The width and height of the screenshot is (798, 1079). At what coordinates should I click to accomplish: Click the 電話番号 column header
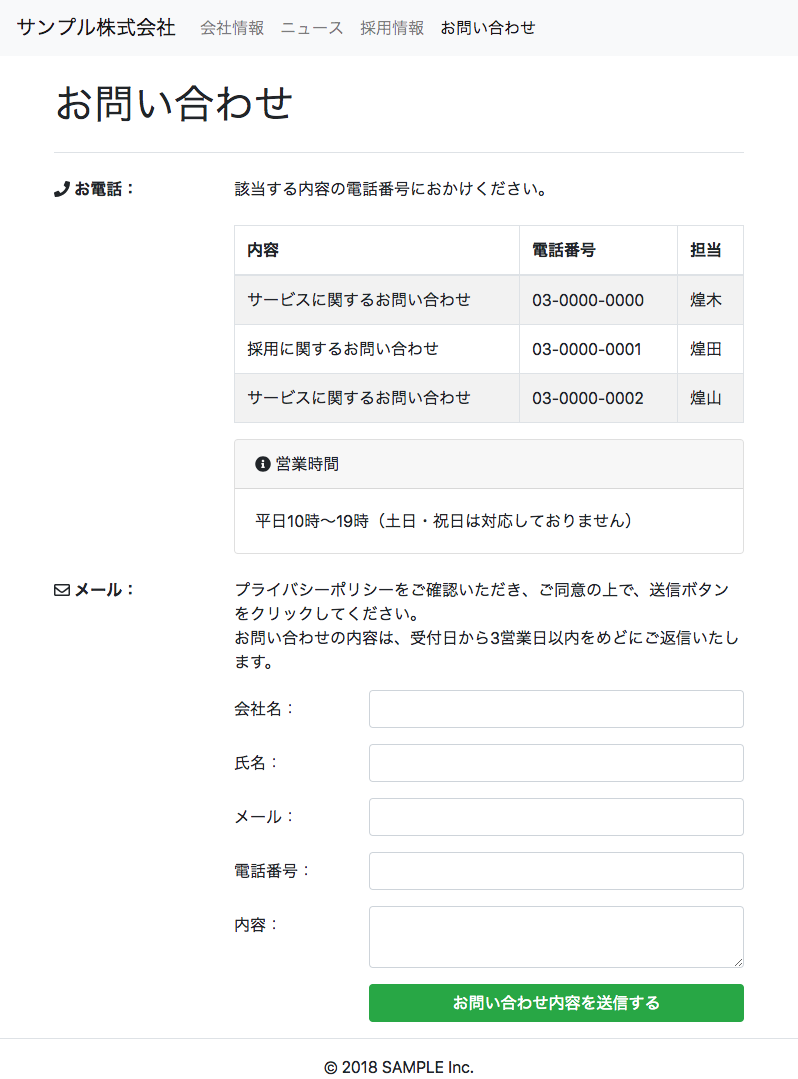564,250
